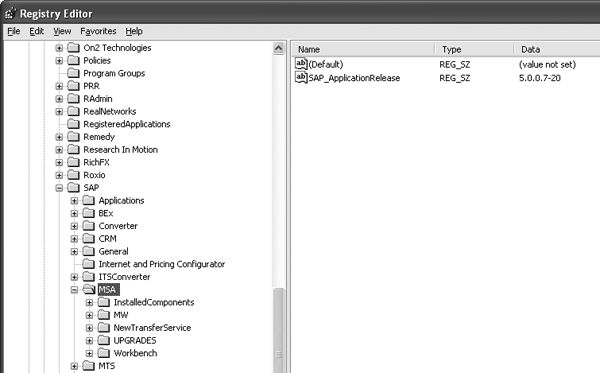
Task: Click the BEx folder icon
Action: point(88,213)
